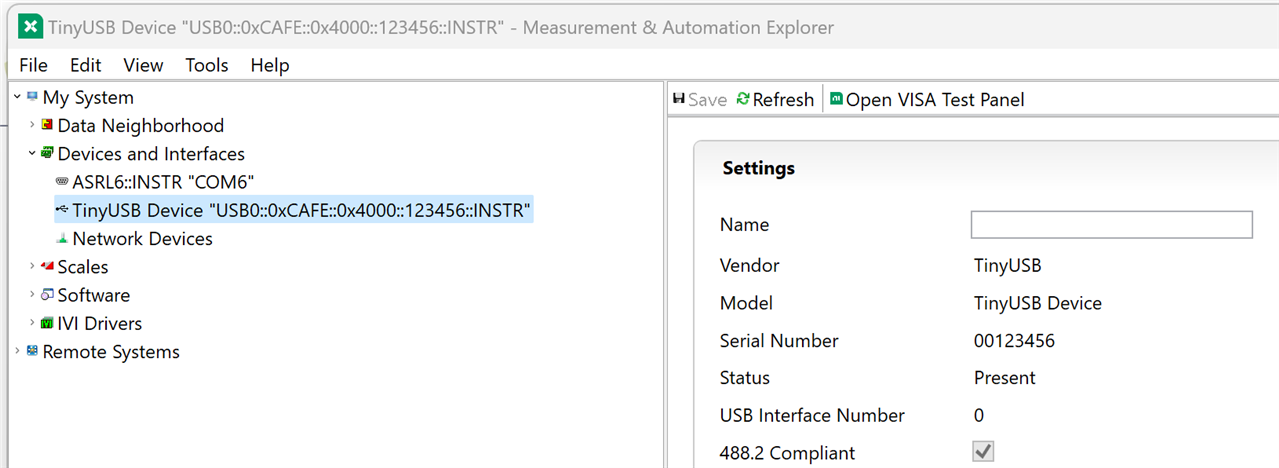Viewport: 1279px width, 468px height.
Task: Open VISA Test Panel
Action: [x=927, y=100]
